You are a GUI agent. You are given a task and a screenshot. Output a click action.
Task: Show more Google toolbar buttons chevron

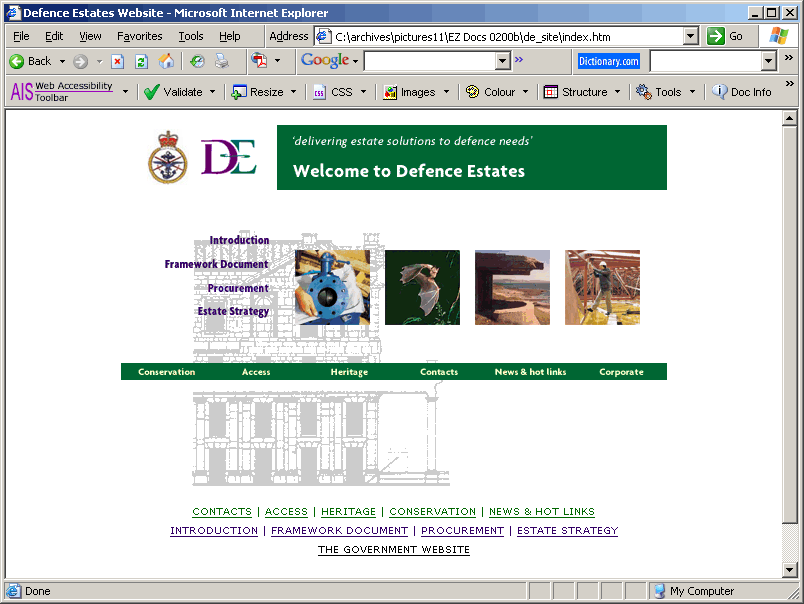point(519,59)
